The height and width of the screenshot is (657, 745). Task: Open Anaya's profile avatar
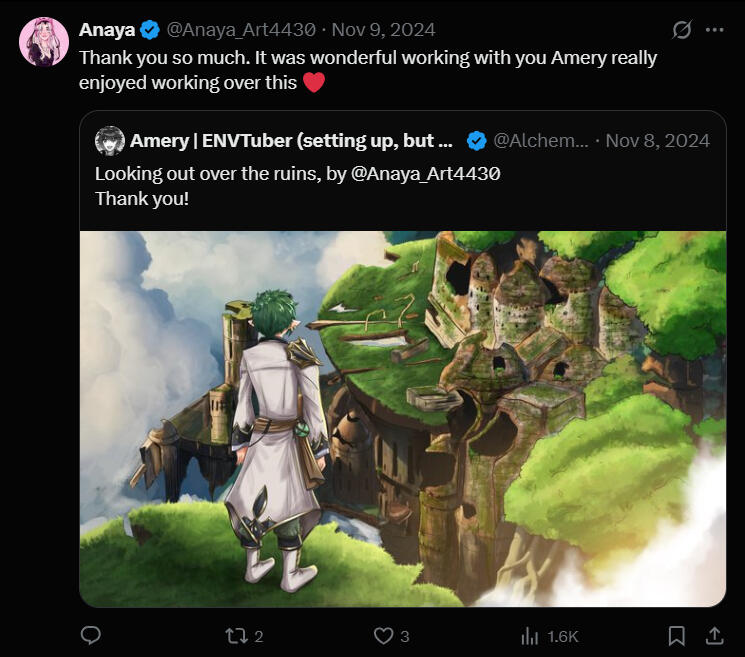click(x=44, y=42)
